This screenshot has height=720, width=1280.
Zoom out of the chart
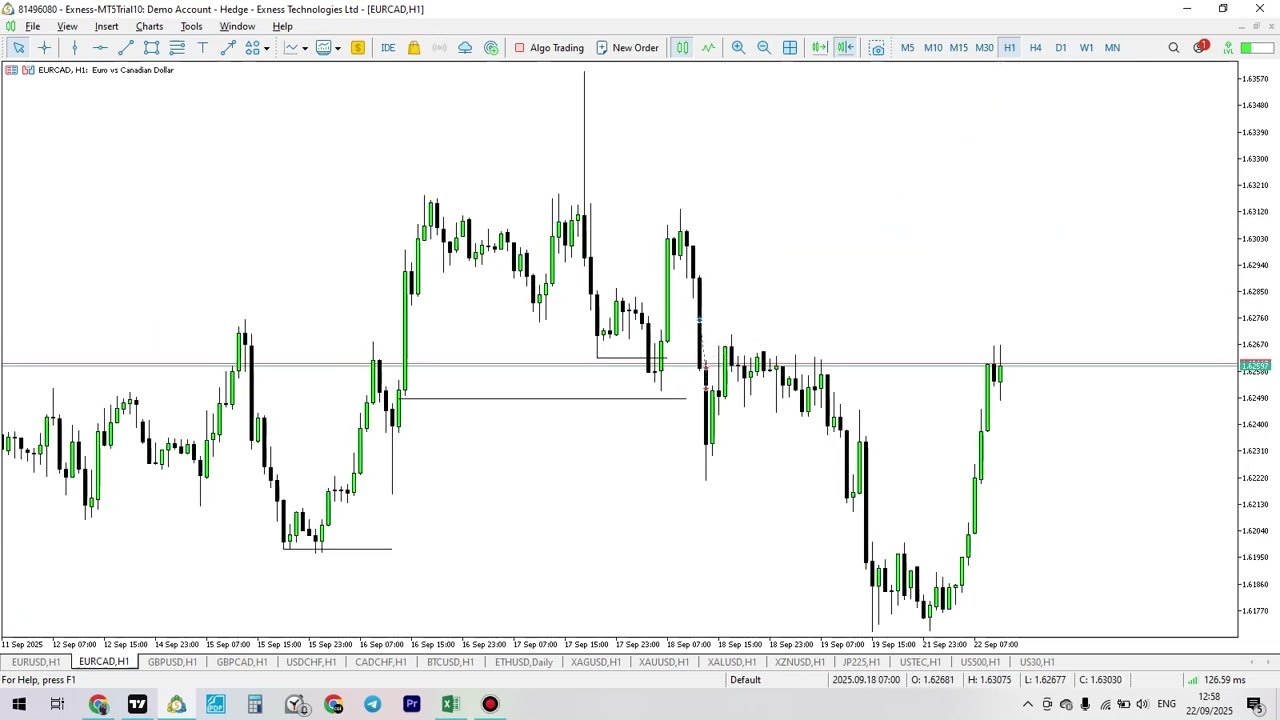click(764, 48)
